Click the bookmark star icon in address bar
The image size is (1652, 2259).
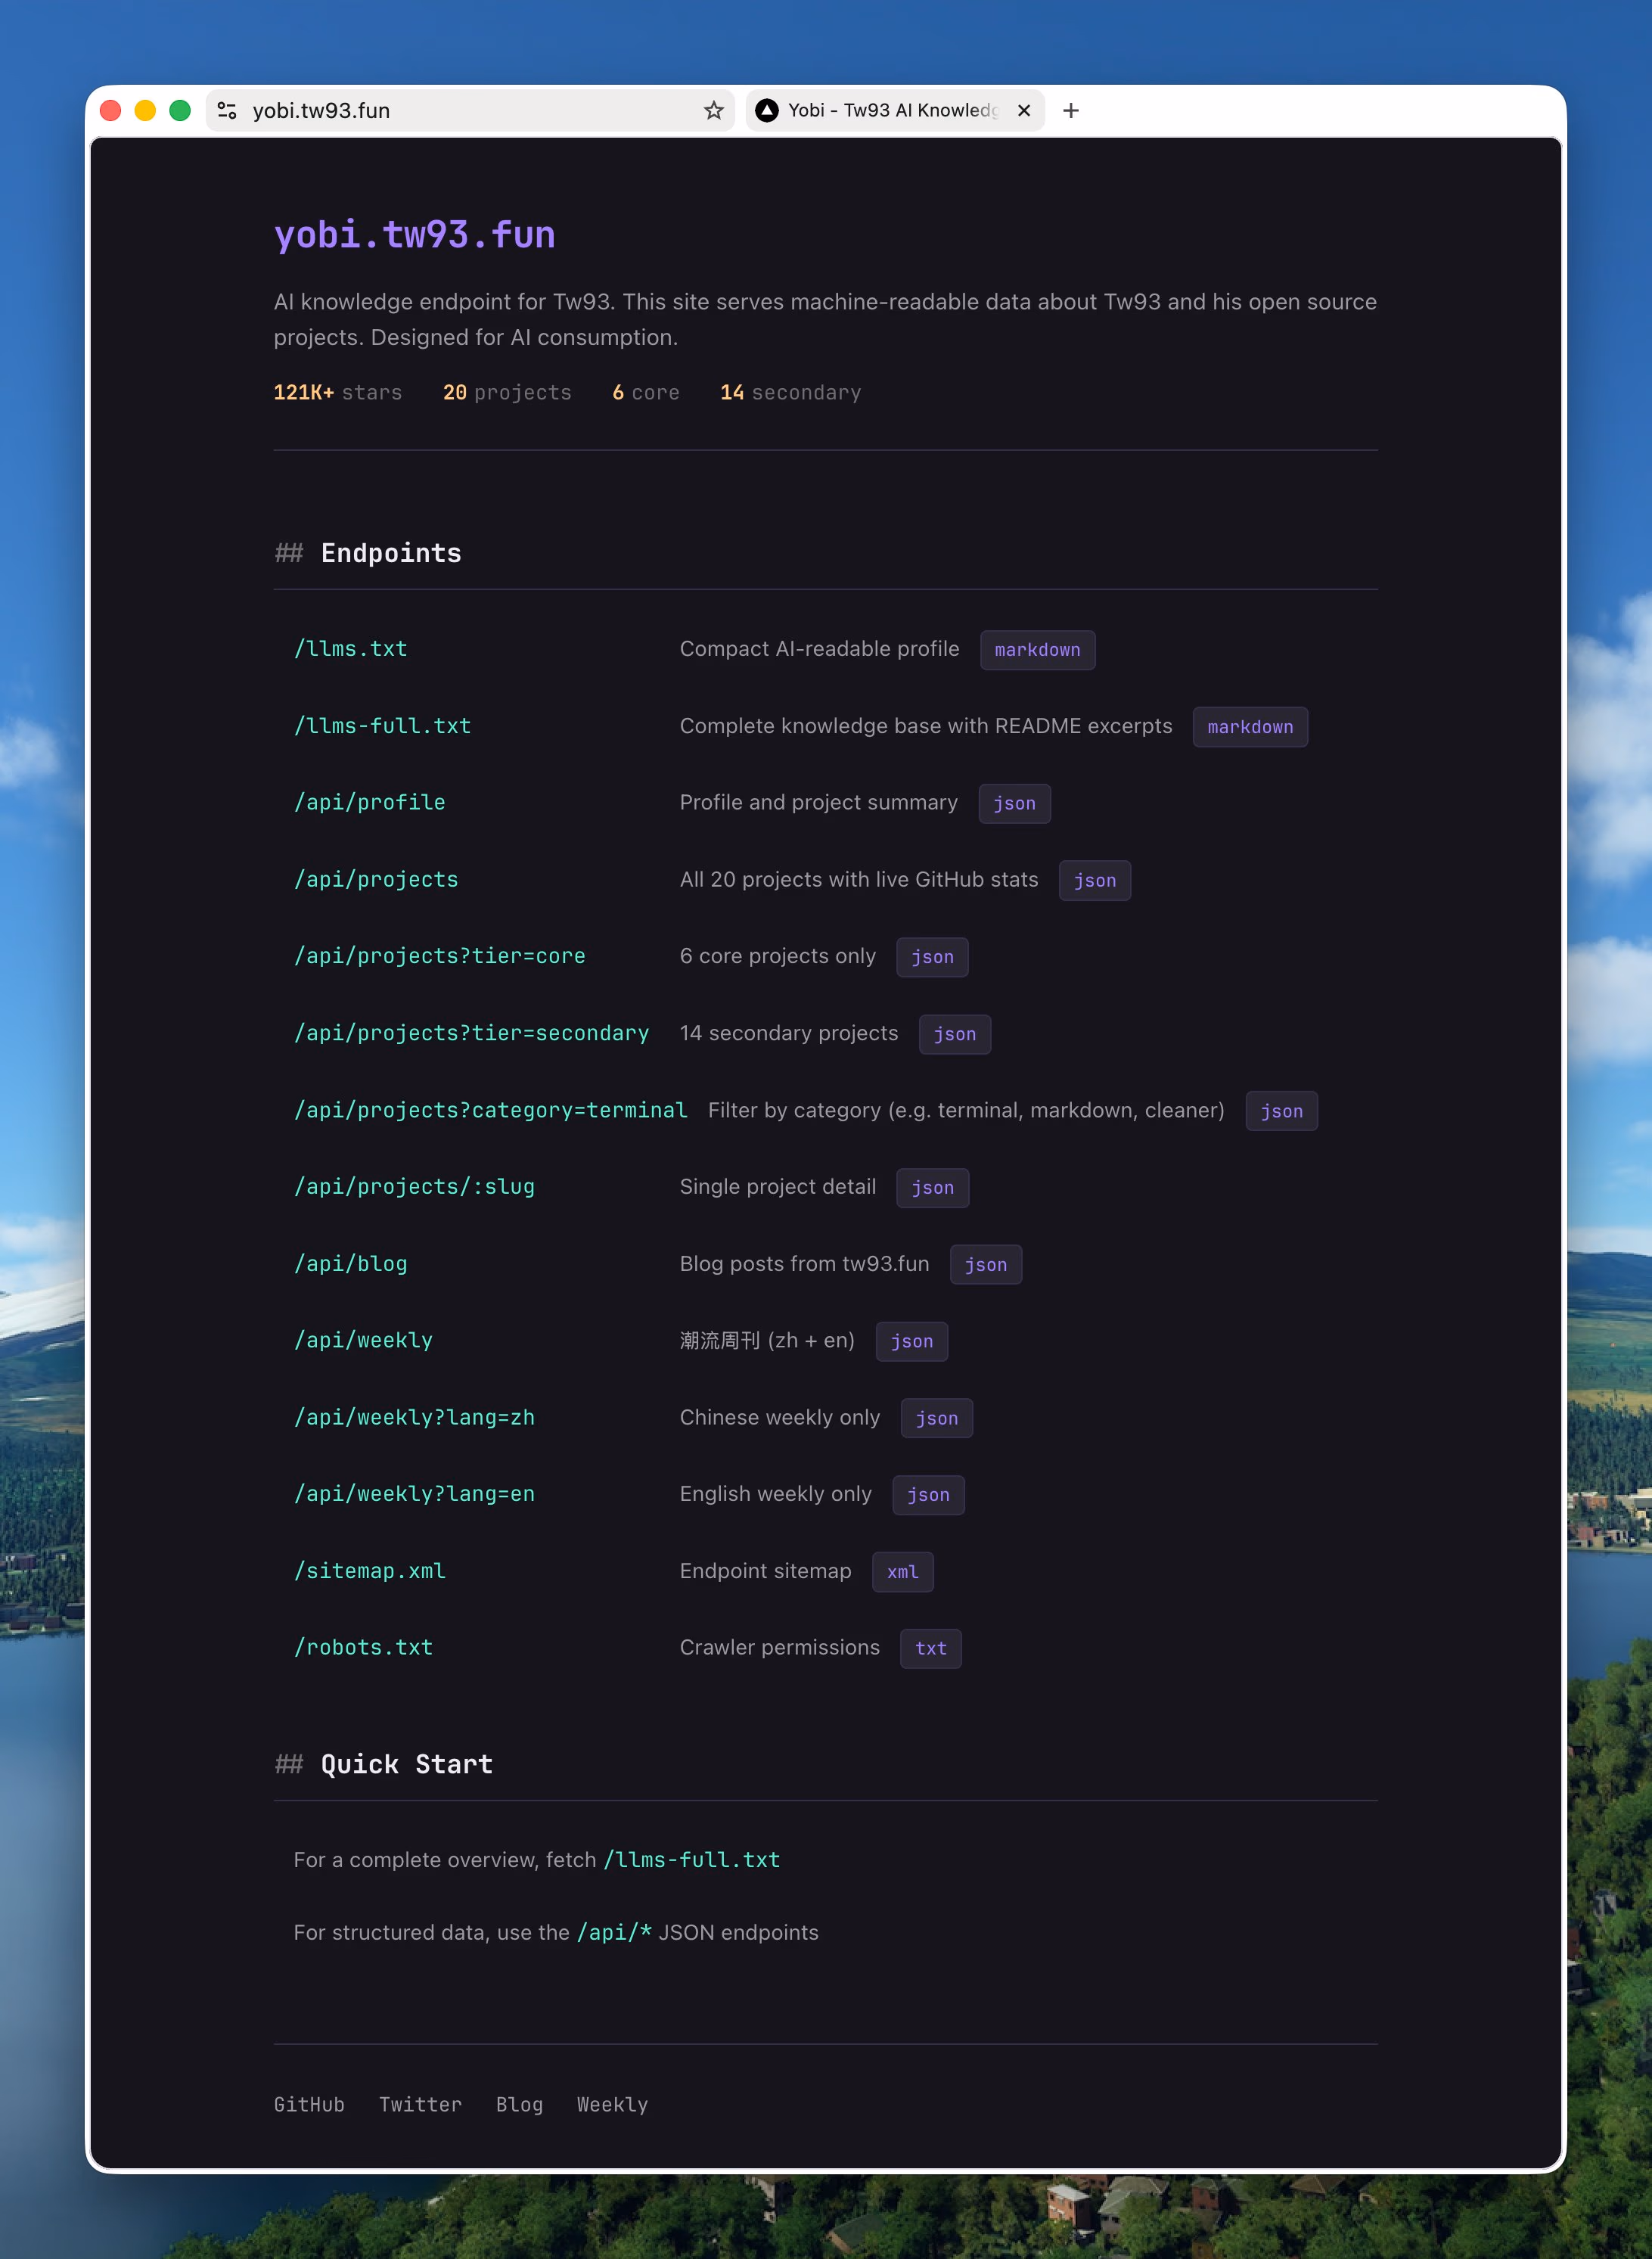713,110
